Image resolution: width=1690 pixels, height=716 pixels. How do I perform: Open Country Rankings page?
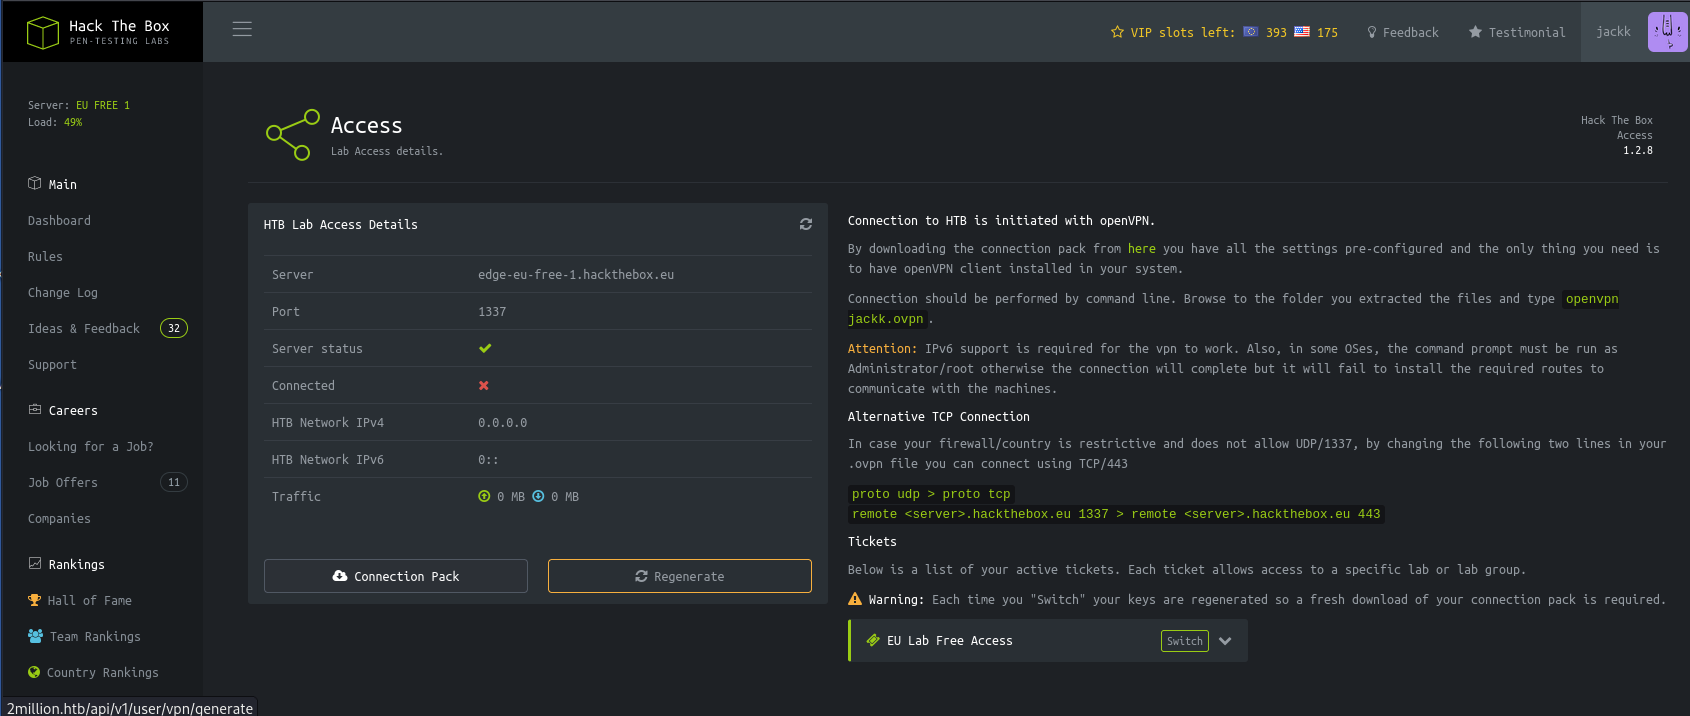click(x=103, y=672)
